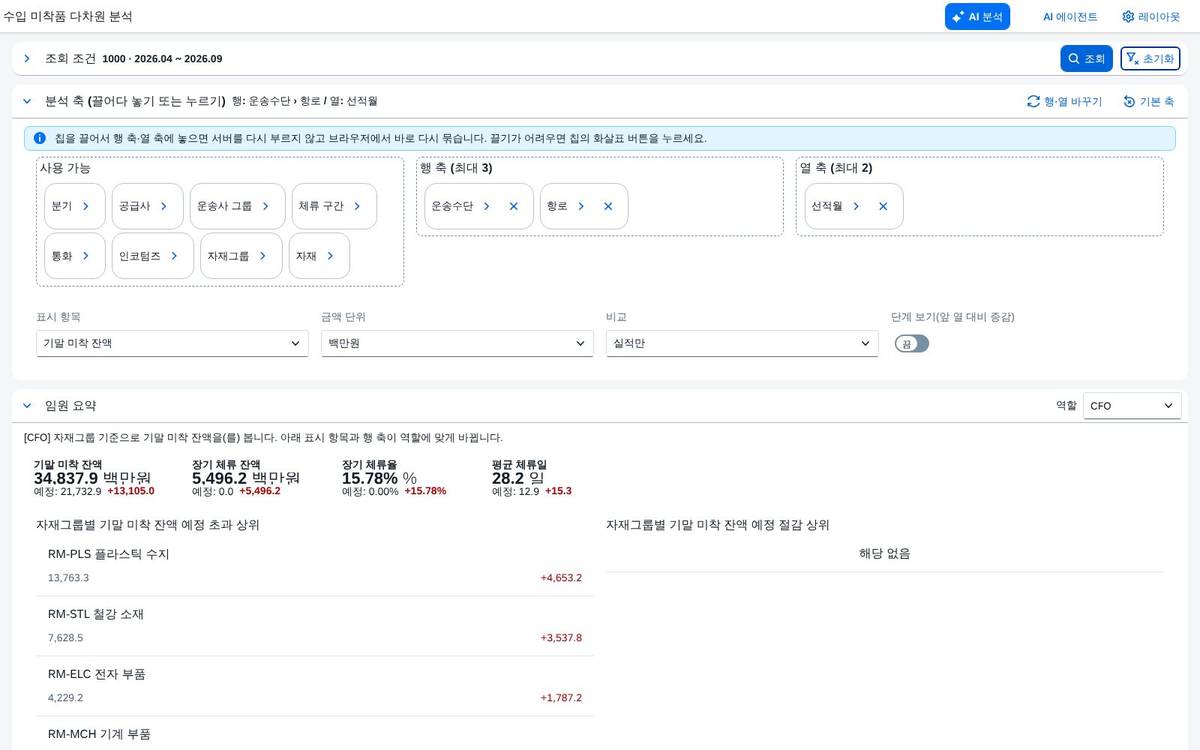
Task: Click the +1,787.2 variance value
Action: [561, 698]
